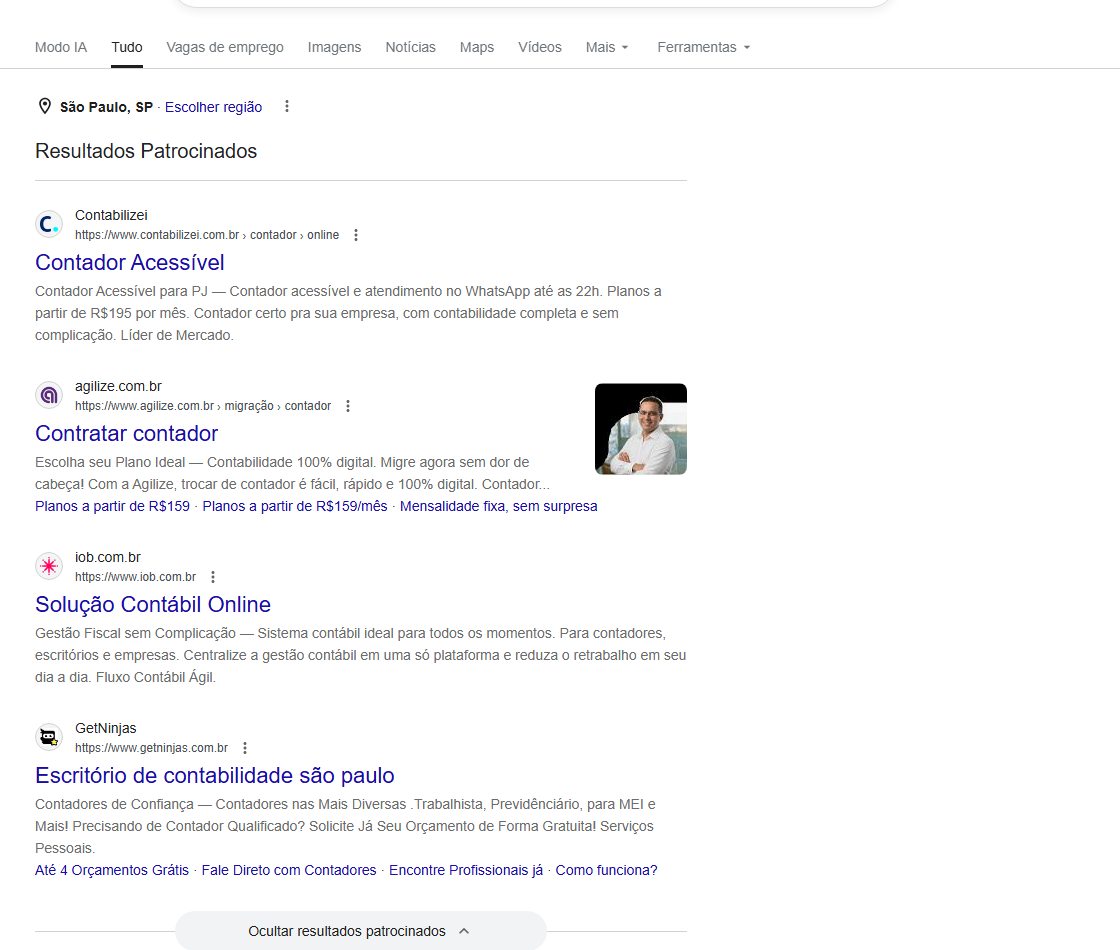This screenshot has height=950, width=1120.
Task: Click the agilize ad man thumbnail
Action: tap(641, 429)
